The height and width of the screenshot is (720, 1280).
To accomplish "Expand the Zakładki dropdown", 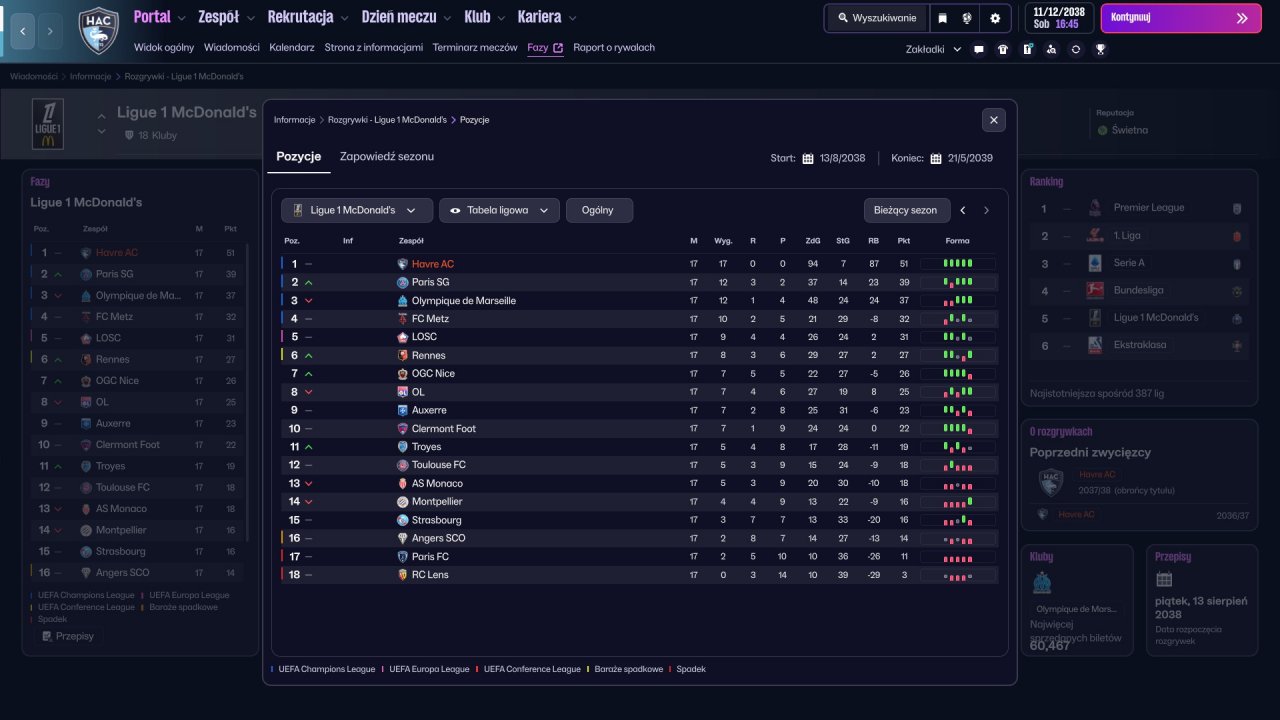I will pos(933,49).
